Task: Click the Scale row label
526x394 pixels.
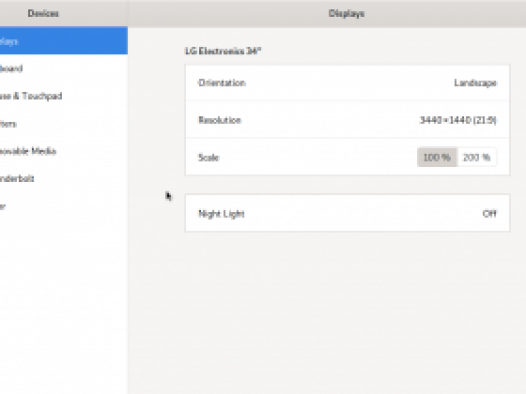Action: [x=208, y=157]
